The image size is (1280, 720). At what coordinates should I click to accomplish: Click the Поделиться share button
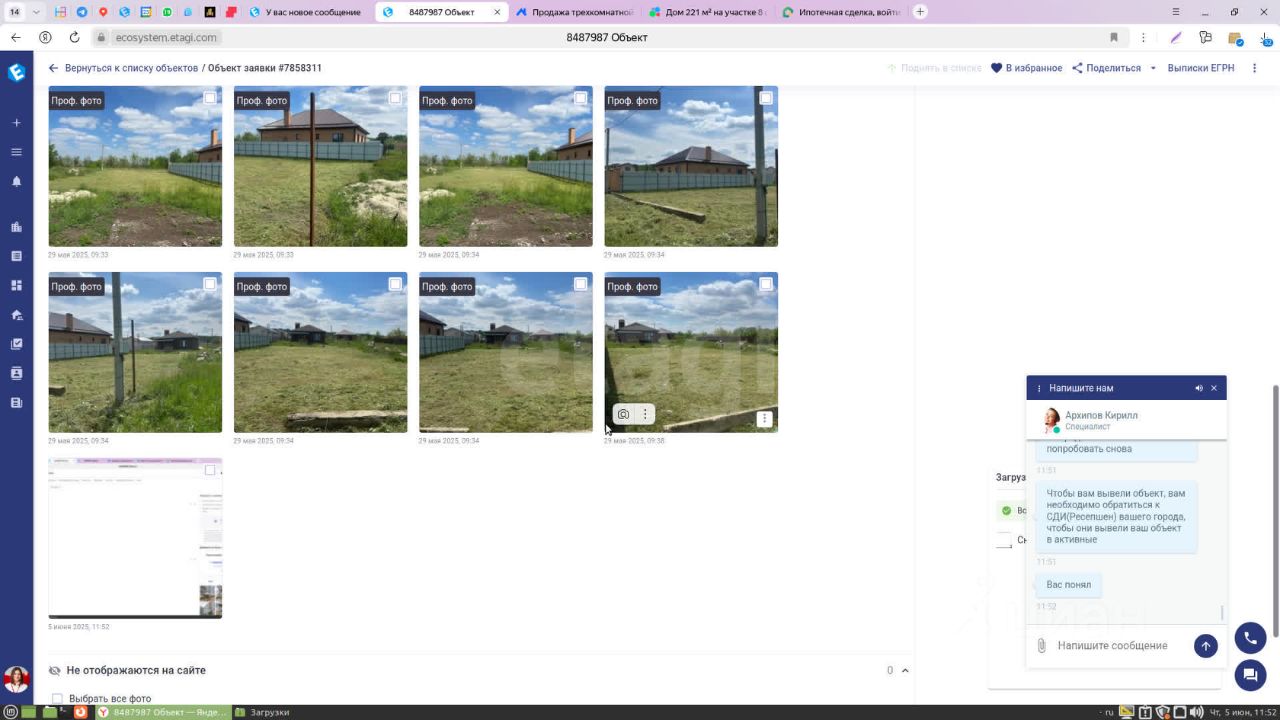pyautogui.click(x=1107, y=68)
